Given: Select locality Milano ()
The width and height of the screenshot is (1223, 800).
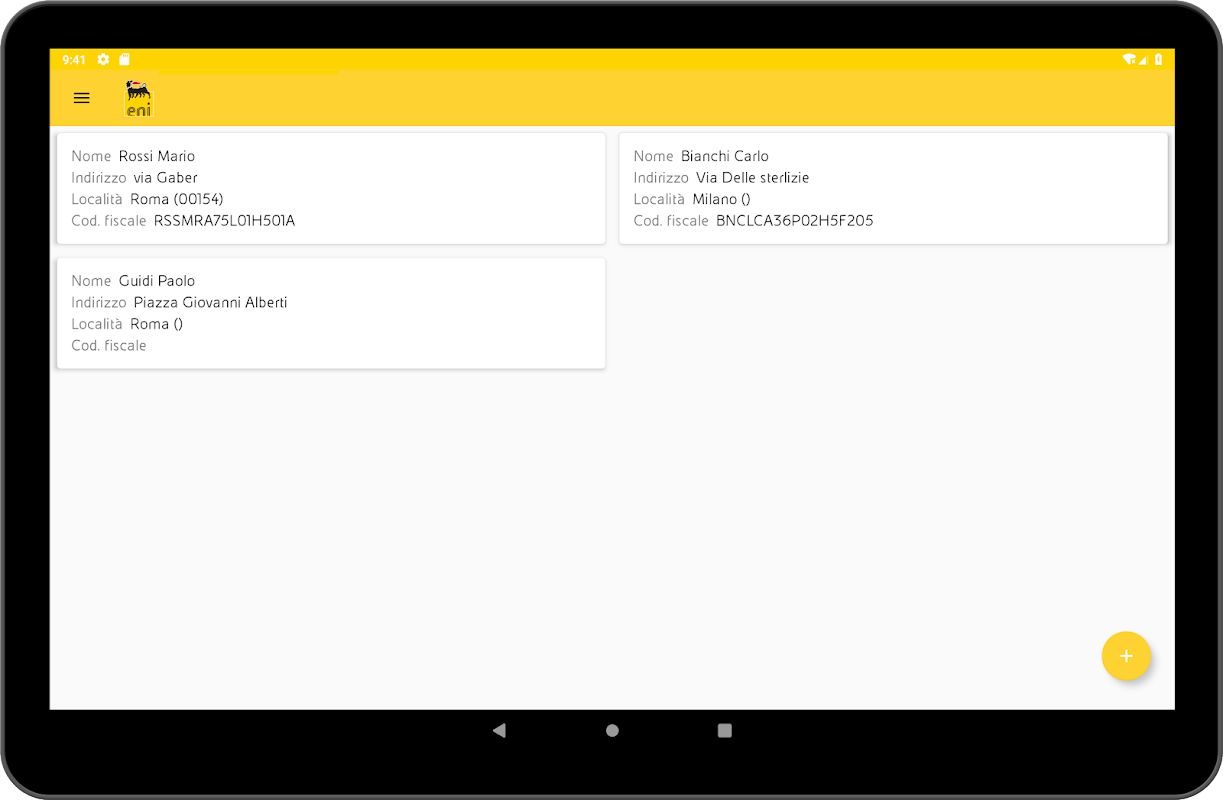Looking at the screenshot, I should coord(722,199).
